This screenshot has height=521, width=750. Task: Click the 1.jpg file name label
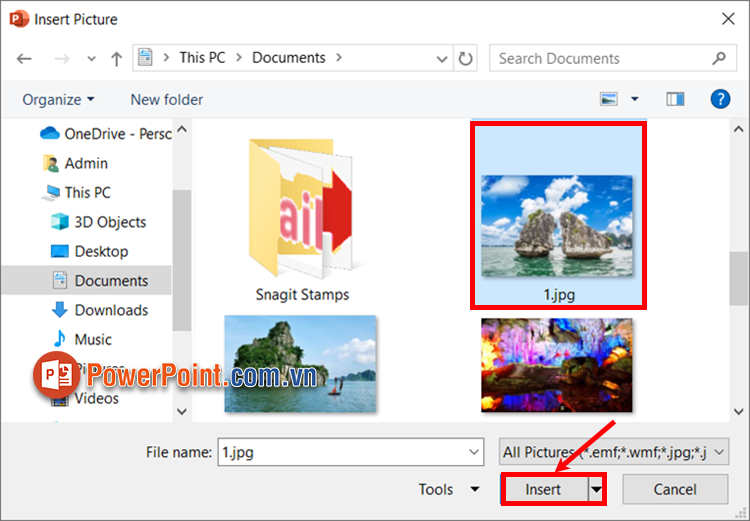(559, 294)
